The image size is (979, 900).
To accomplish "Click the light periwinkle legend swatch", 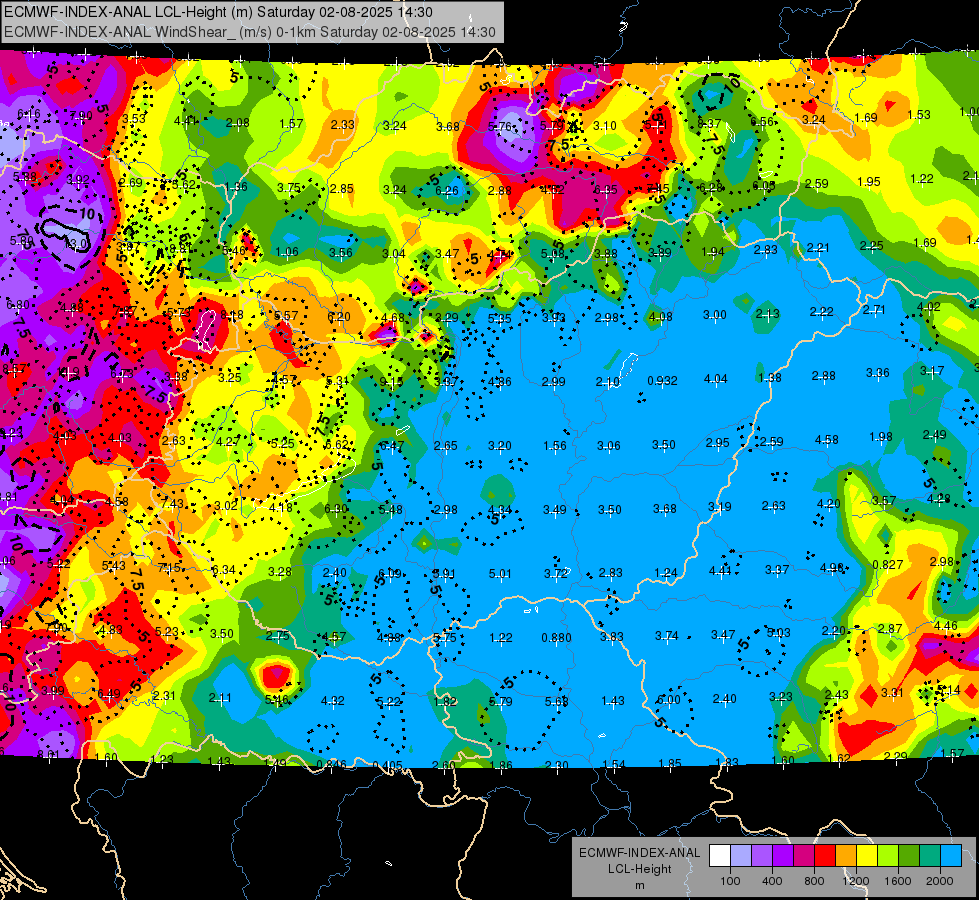I will point(741,856).
